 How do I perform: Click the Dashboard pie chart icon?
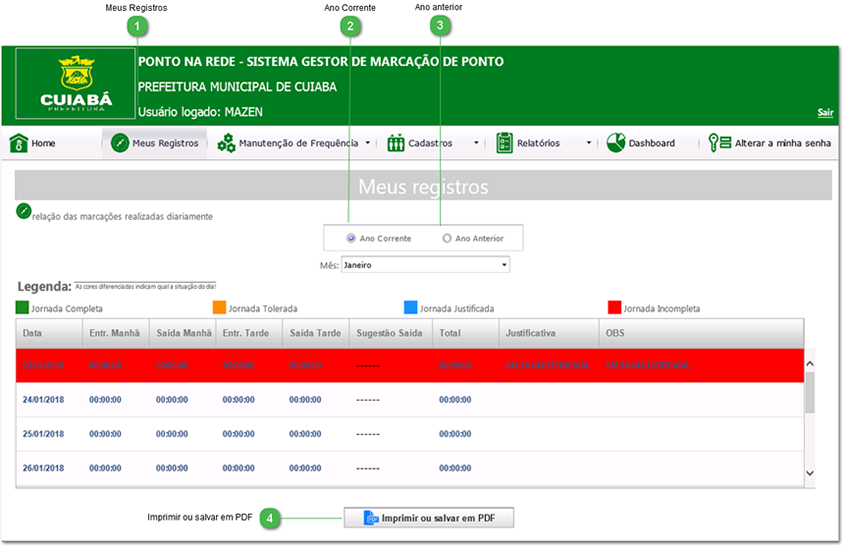(615, 143)
